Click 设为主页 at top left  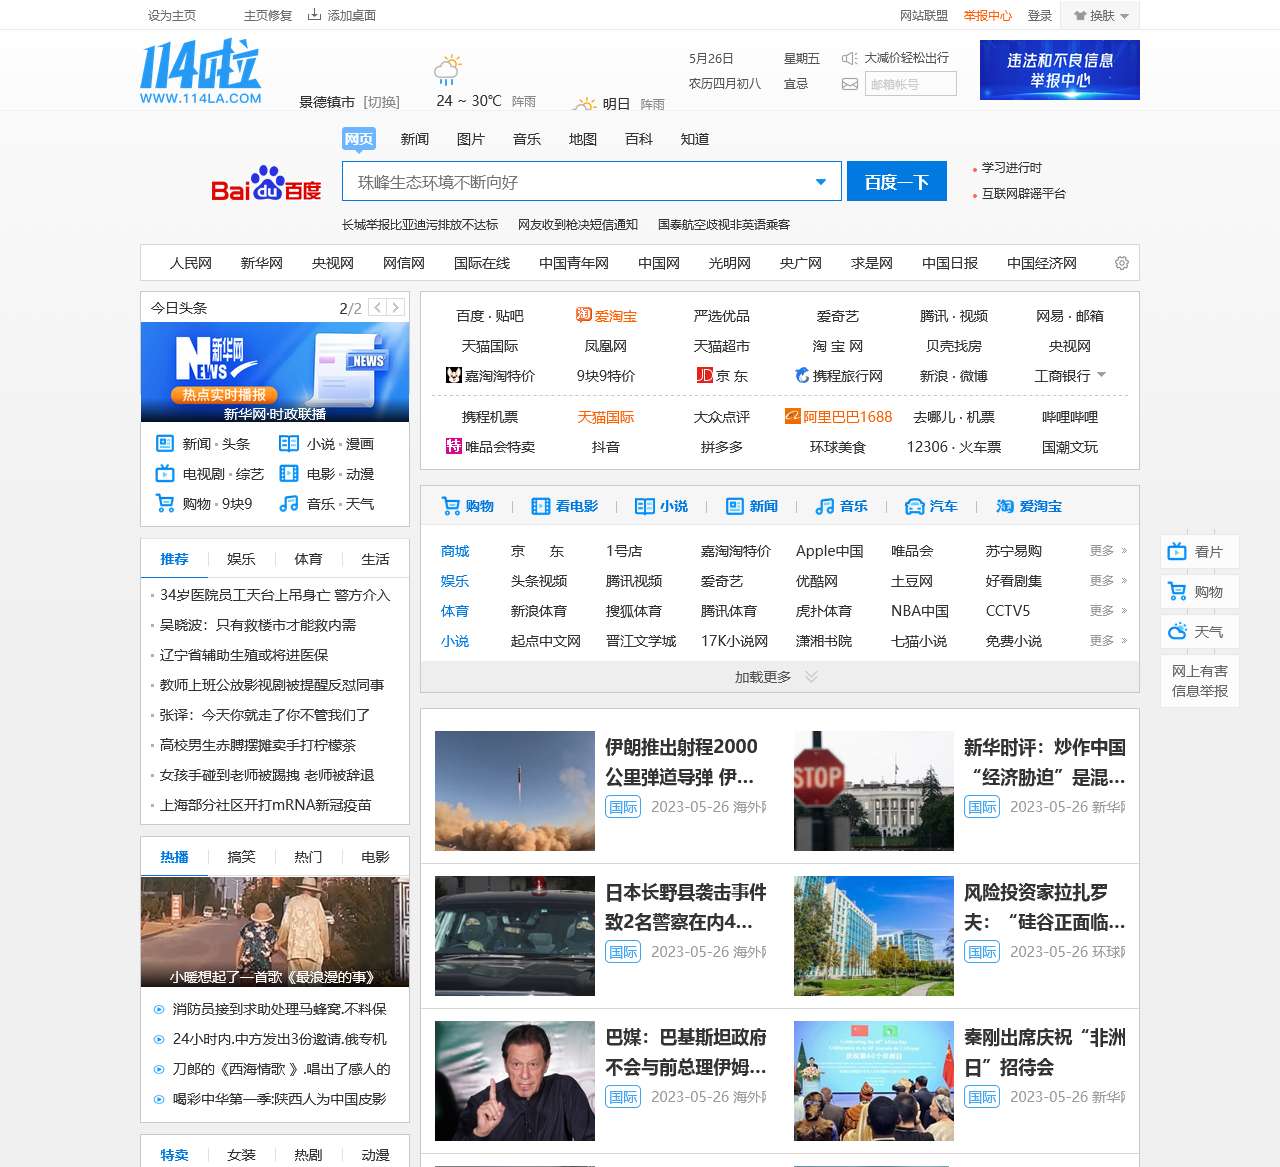[172, 15]
